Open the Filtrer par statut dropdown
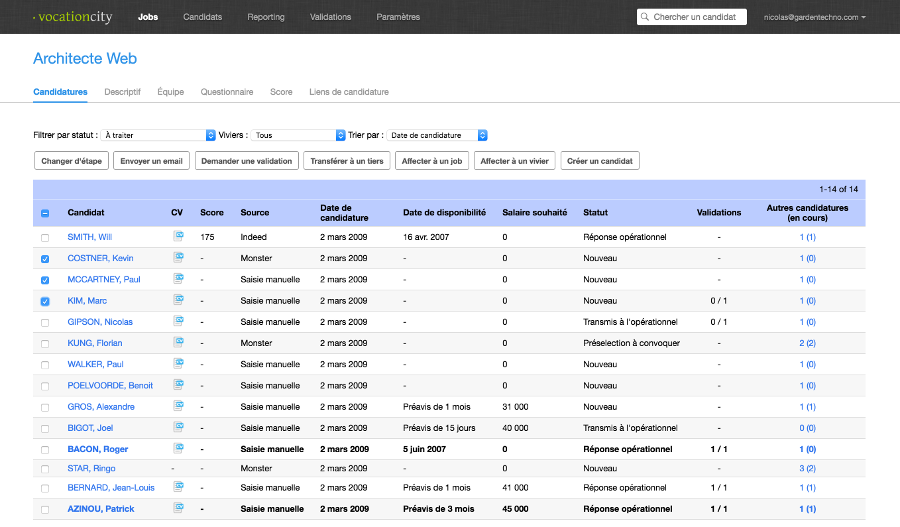The height and width of the screenshot is (527, 900). pos(160,135)
